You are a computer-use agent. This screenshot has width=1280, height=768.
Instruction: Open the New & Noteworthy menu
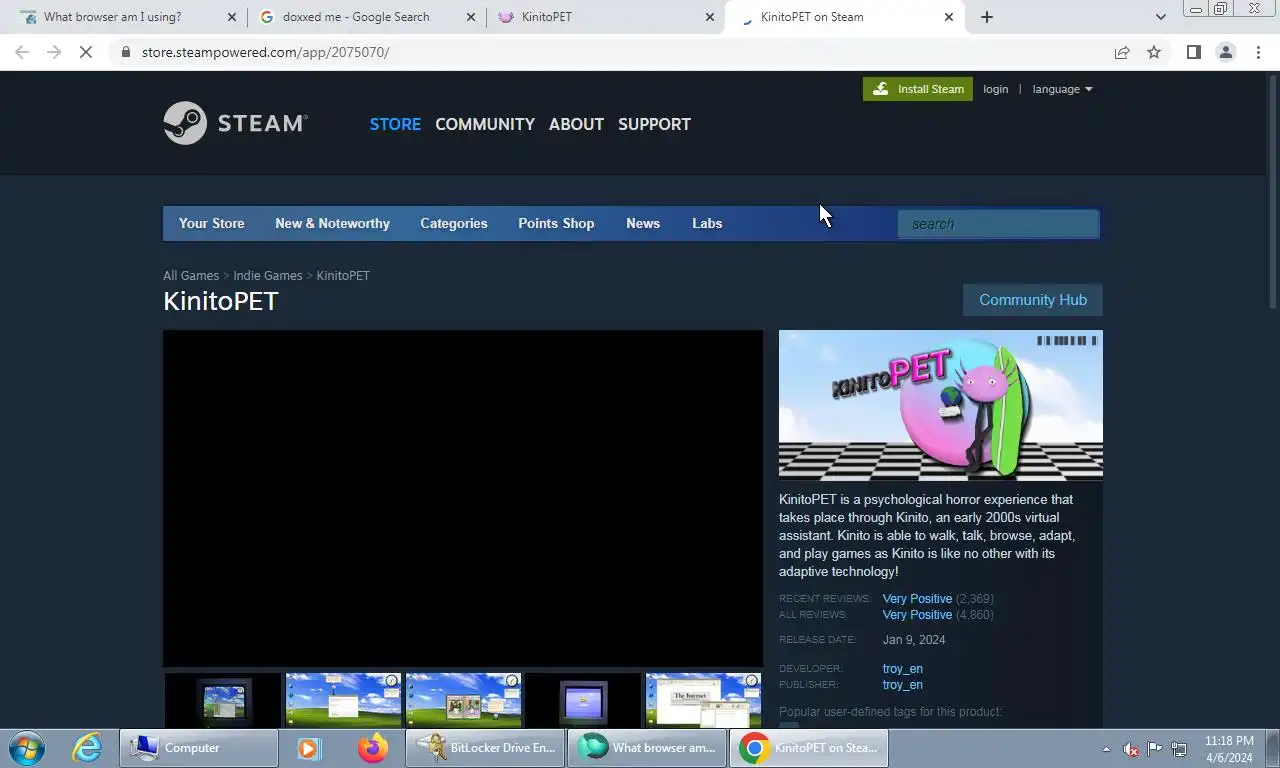(x=332, y=223)
